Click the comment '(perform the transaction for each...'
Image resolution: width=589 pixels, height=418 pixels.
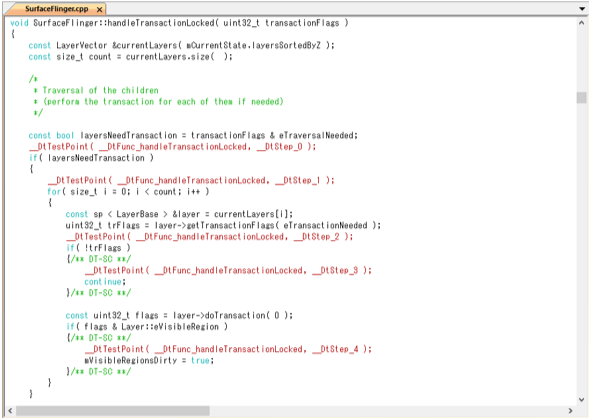point(163,102)
